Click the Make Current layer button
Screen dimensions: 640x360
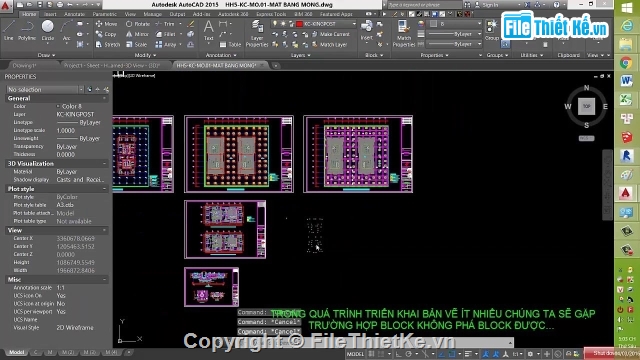331,34
